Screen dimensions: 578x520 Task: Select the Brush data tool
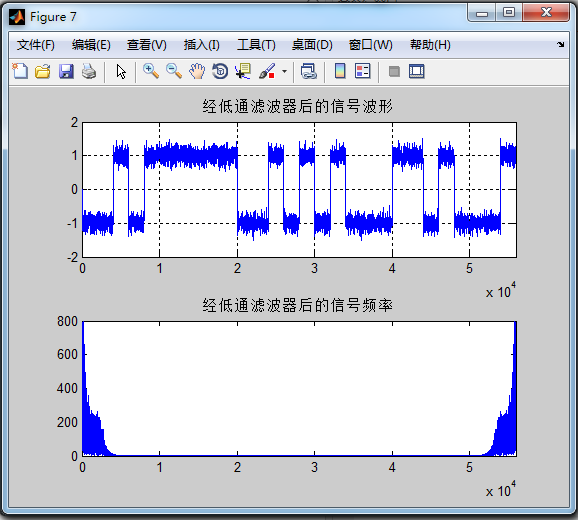click(x=267, y=71)
